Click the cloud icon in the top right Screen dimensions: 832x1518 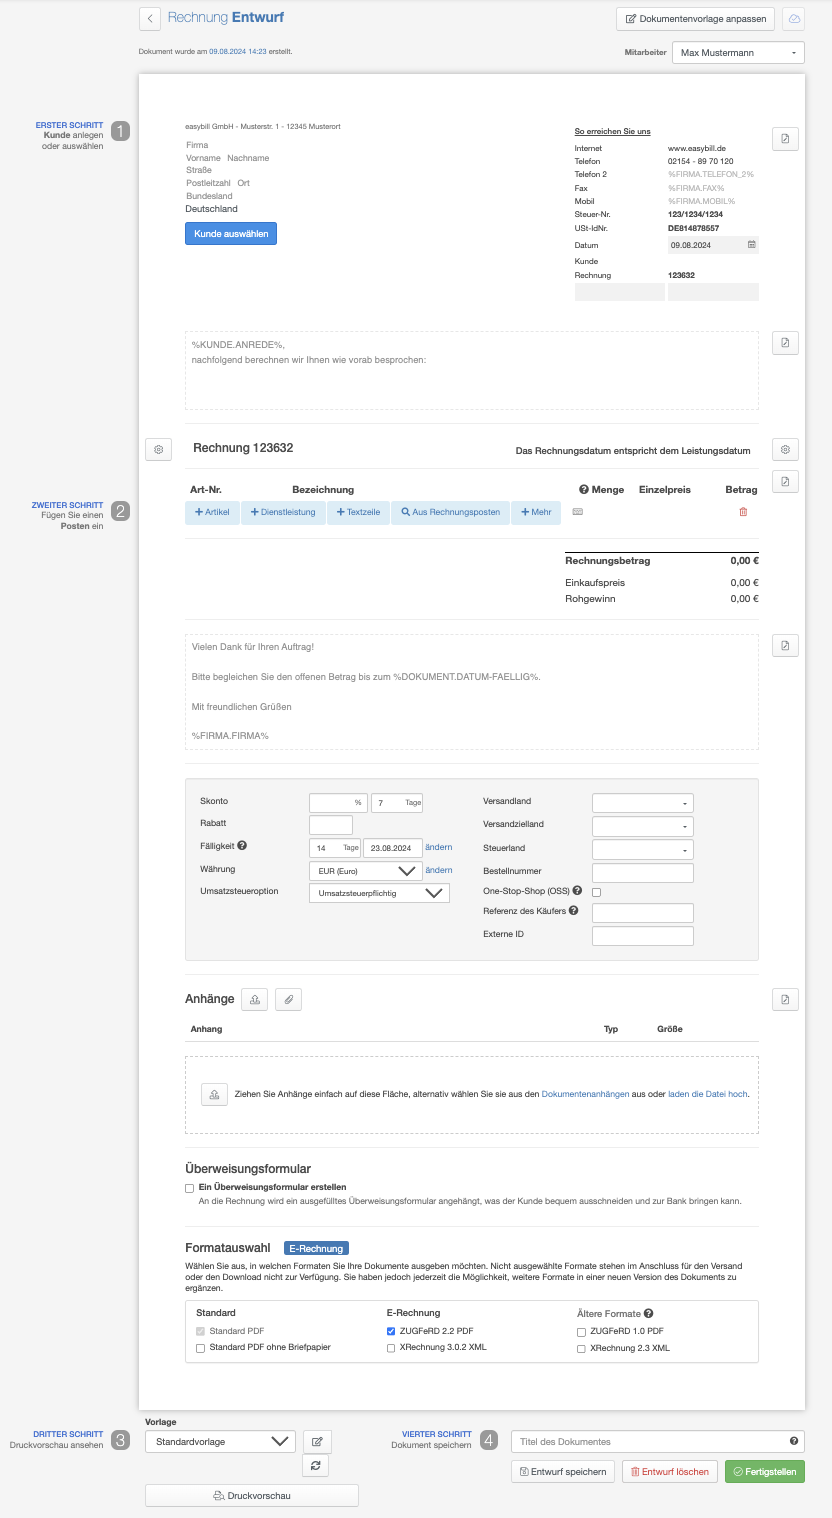point(793,18)
